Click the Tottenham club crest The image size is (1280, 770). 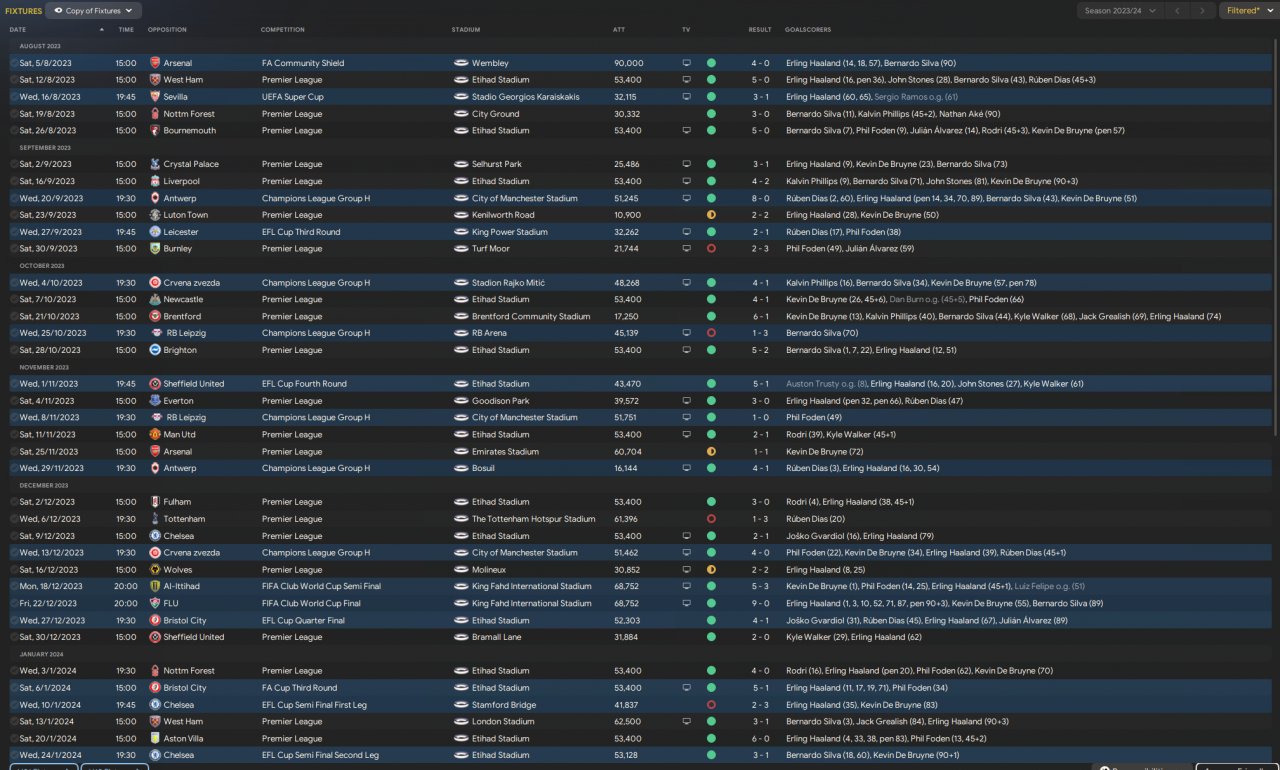click(x=155, y=519)
